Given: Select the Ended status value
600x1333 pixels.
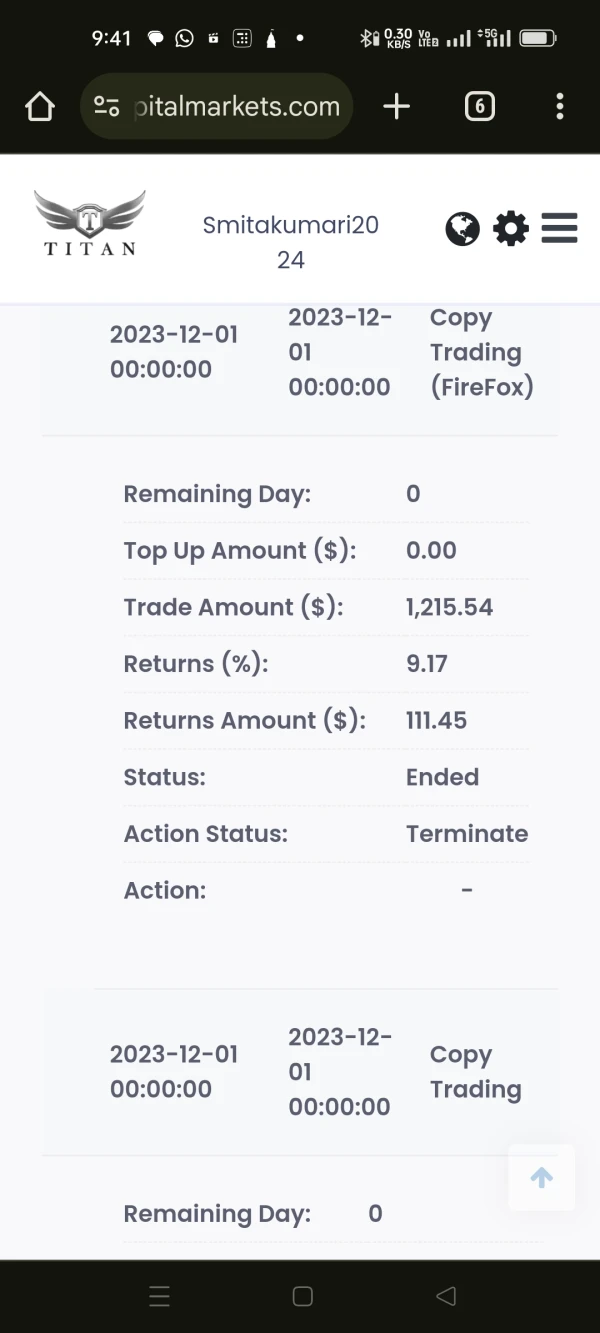Looking at the screenshot, I should [x=442, y=777].
